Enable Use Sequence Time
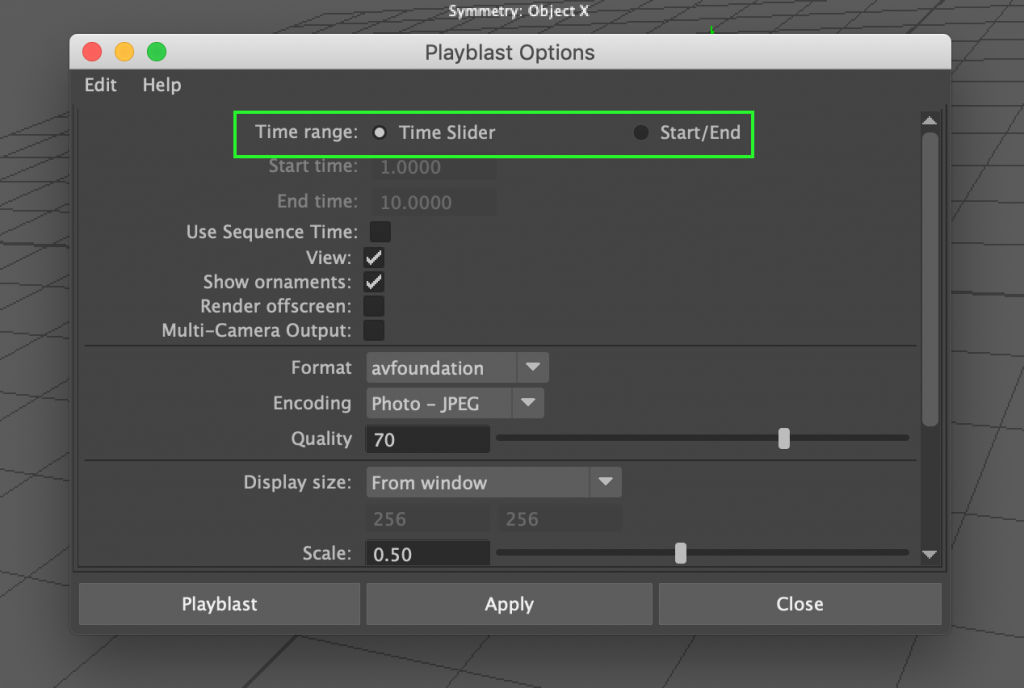 coord(374,232)
